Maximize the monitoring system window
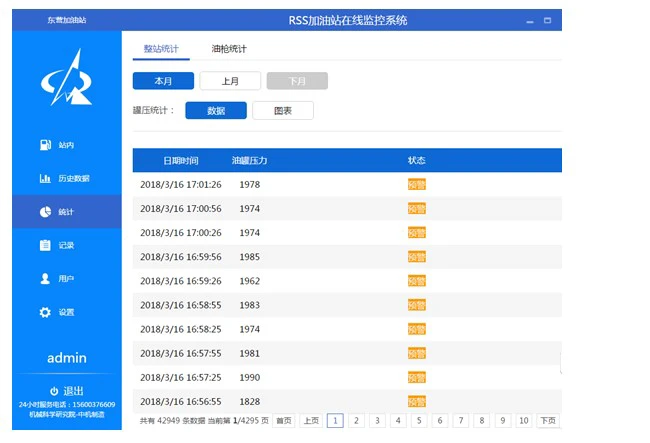 pyautogui.click(x=548, y=20)
